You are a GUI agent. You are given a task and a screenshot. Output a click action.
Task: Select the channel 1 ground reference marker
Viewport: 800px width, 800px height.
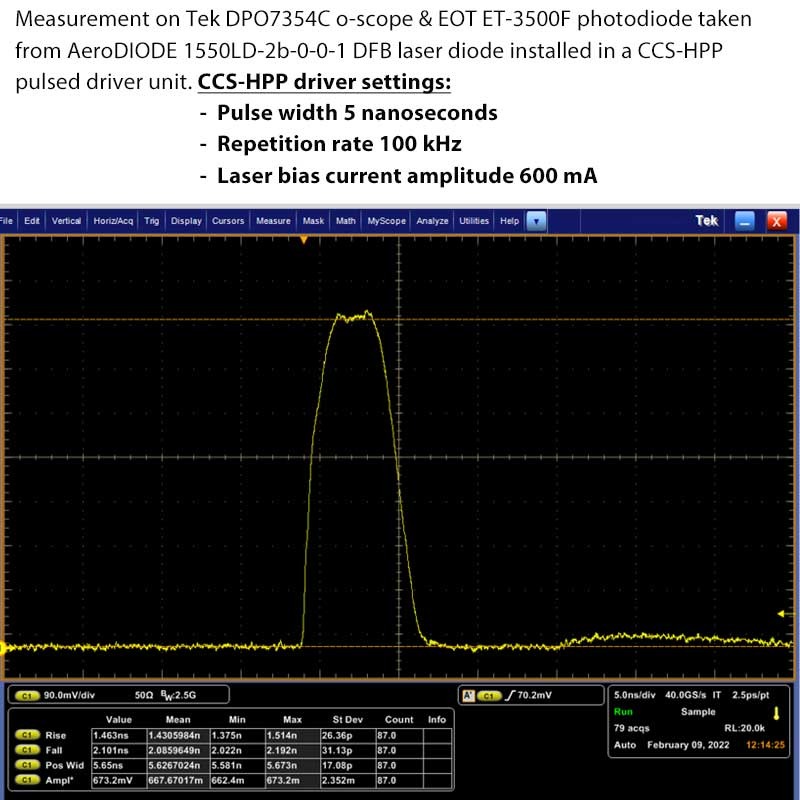tap(3, 648)
